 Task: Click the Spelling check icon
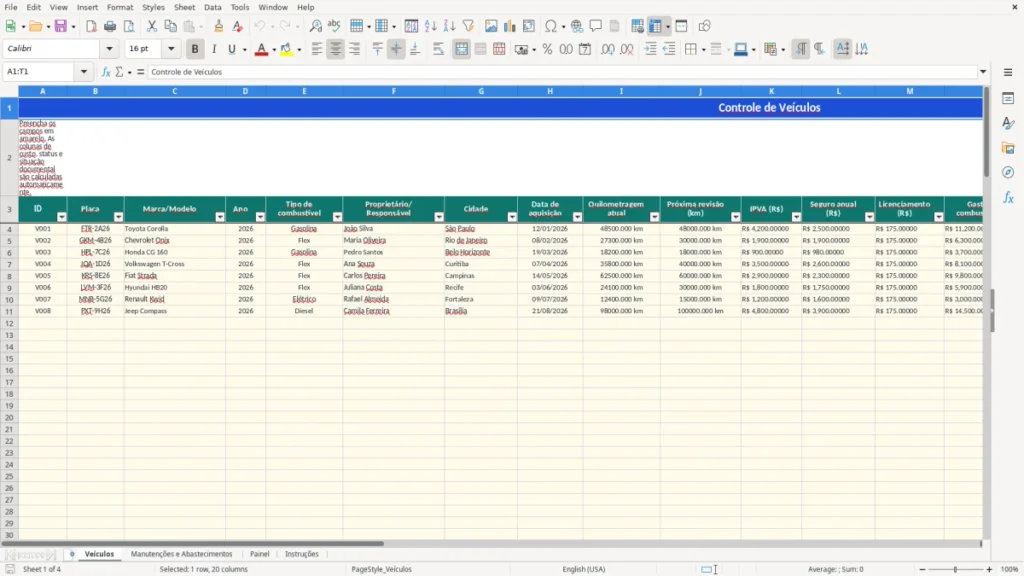point(334,26)
